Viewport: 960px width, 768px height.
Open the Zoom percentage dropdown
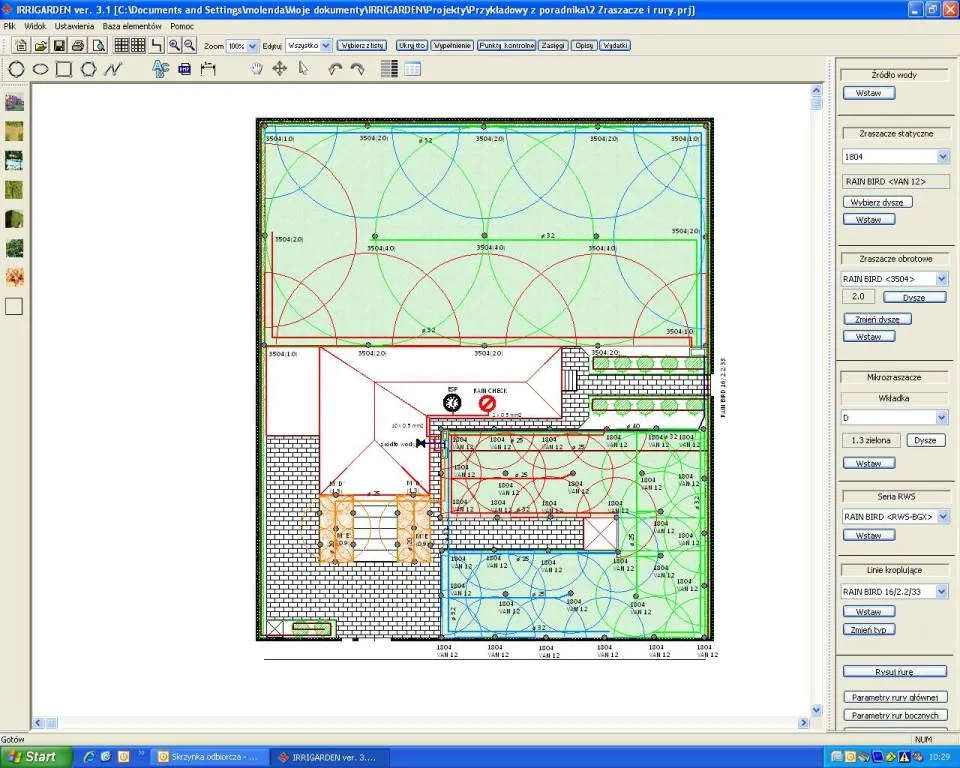[x=251, y=46]
